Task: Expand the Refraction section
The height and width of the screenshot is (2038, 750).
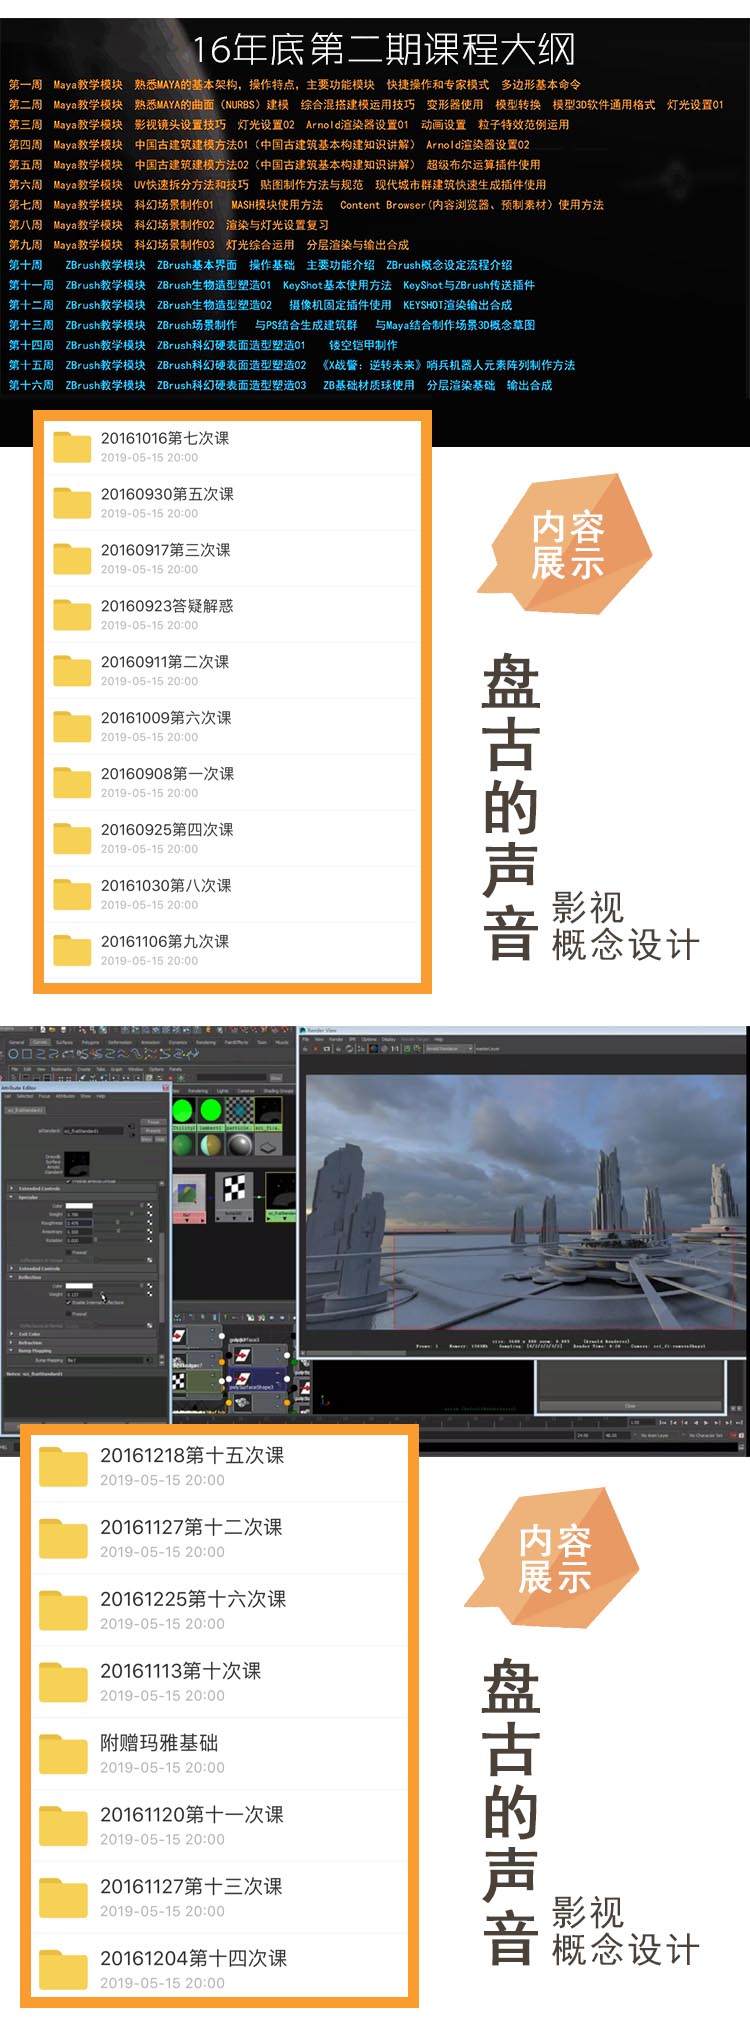Action: (x=11, y=1343)
